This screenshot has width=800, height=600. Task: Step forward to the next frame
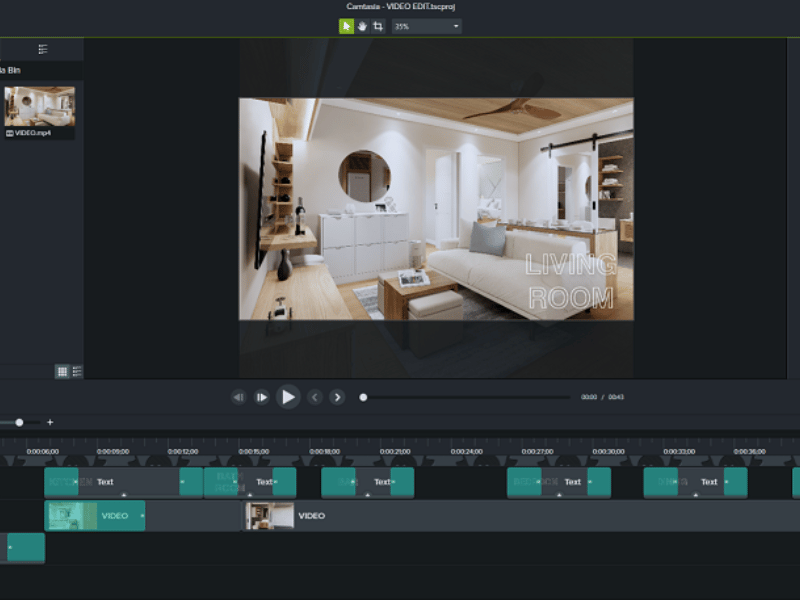pyautogui.click(x=262, y=397)
